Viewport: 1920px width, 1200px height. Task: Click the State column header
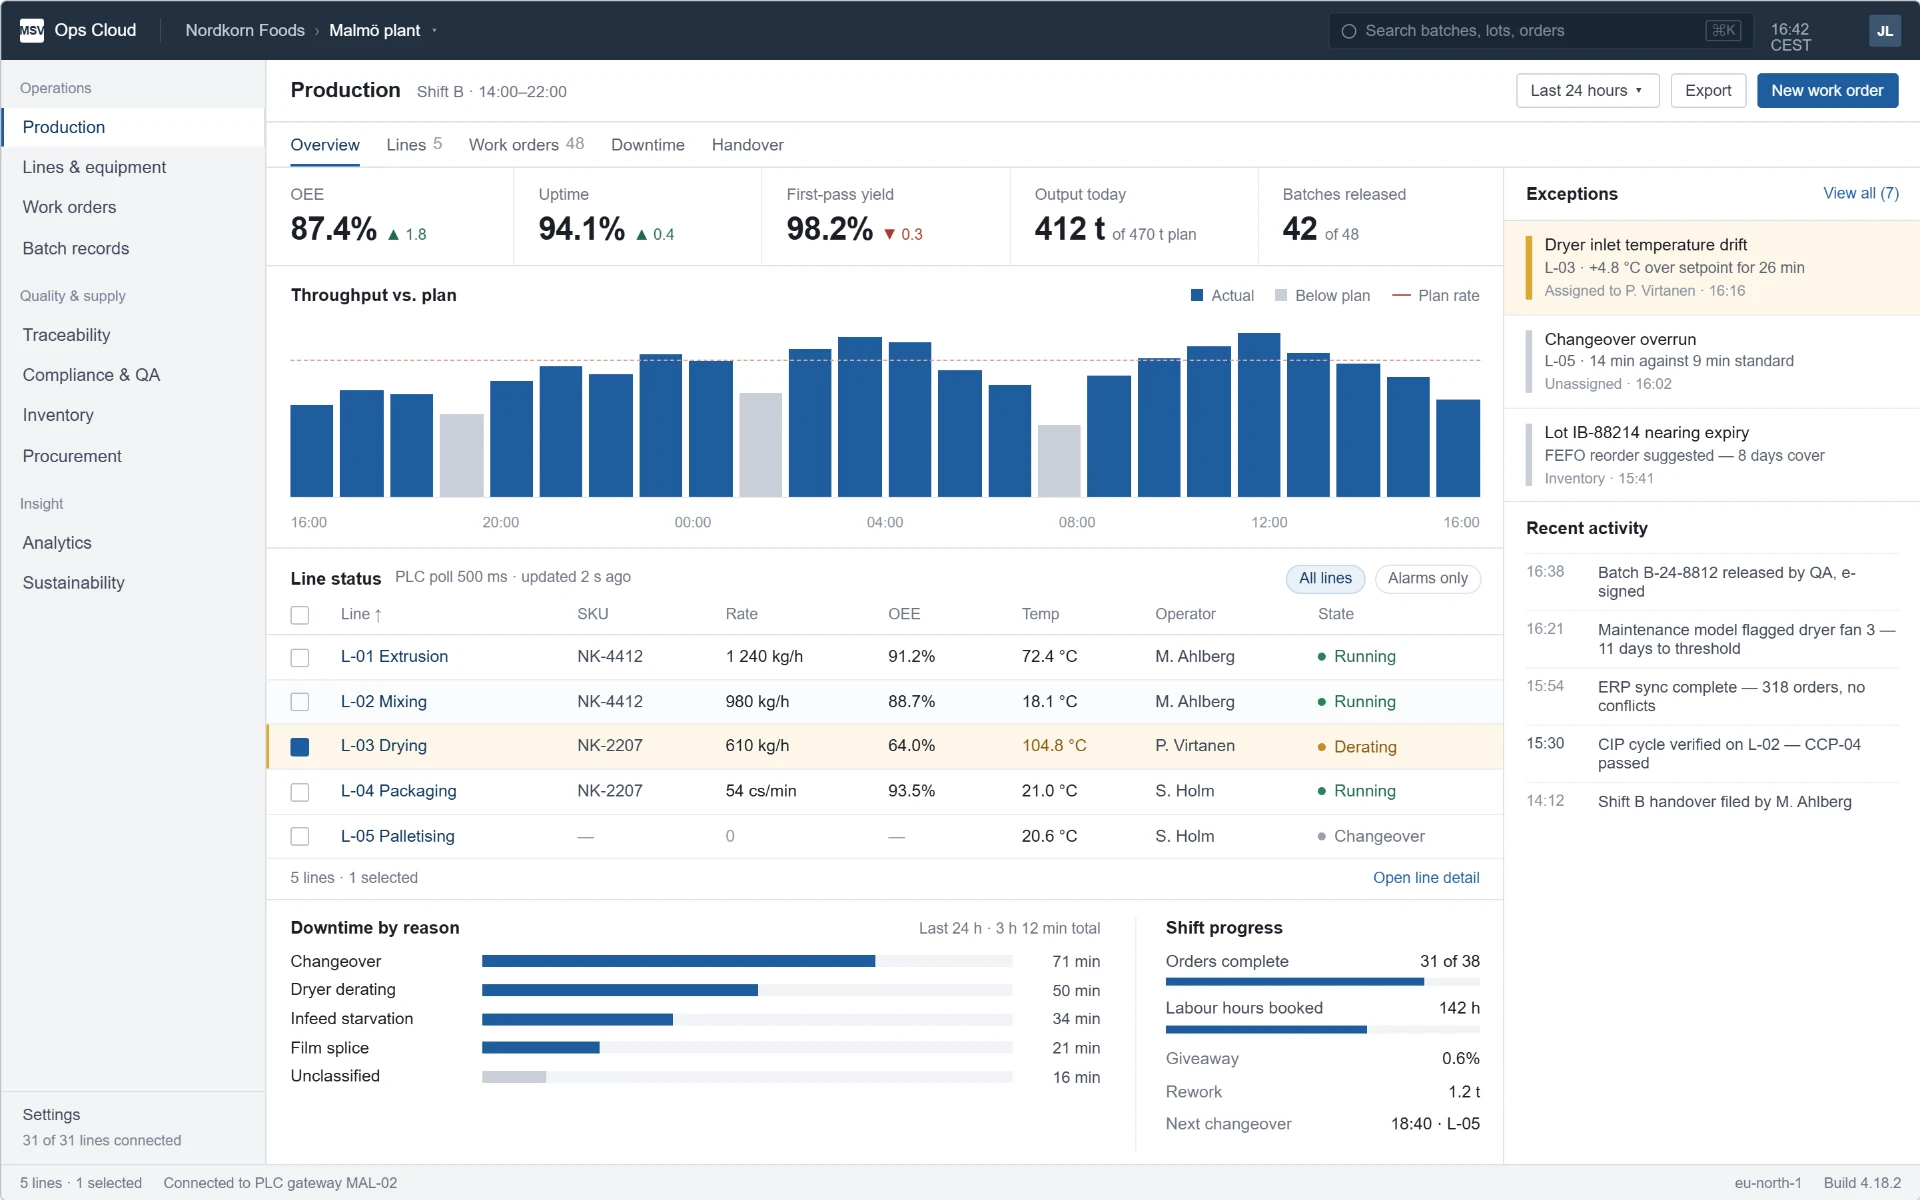click(x=1335, y=614)
